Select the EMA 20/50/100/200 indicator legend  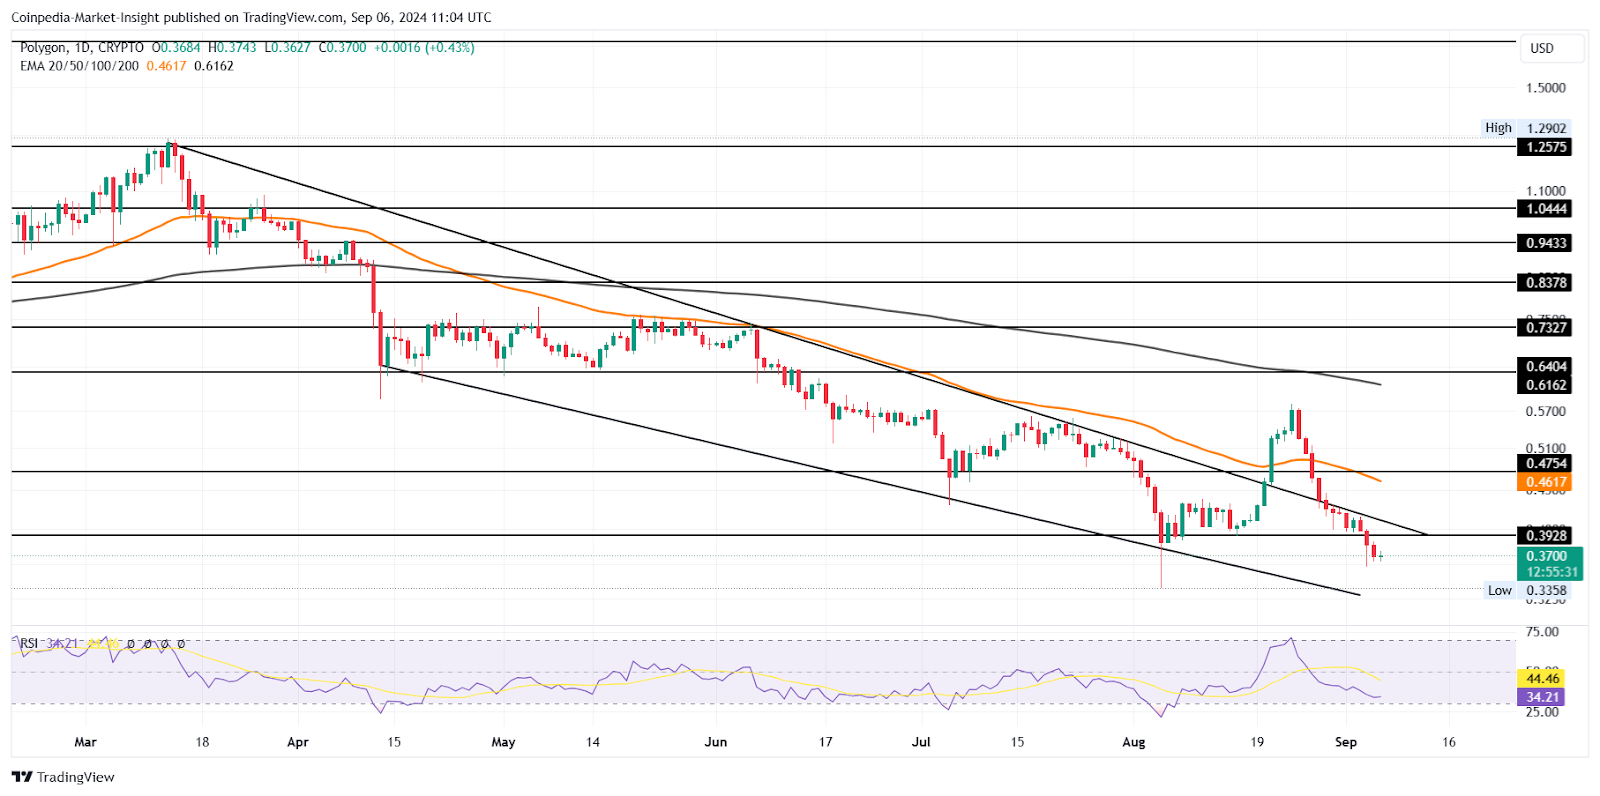[79, 65]
